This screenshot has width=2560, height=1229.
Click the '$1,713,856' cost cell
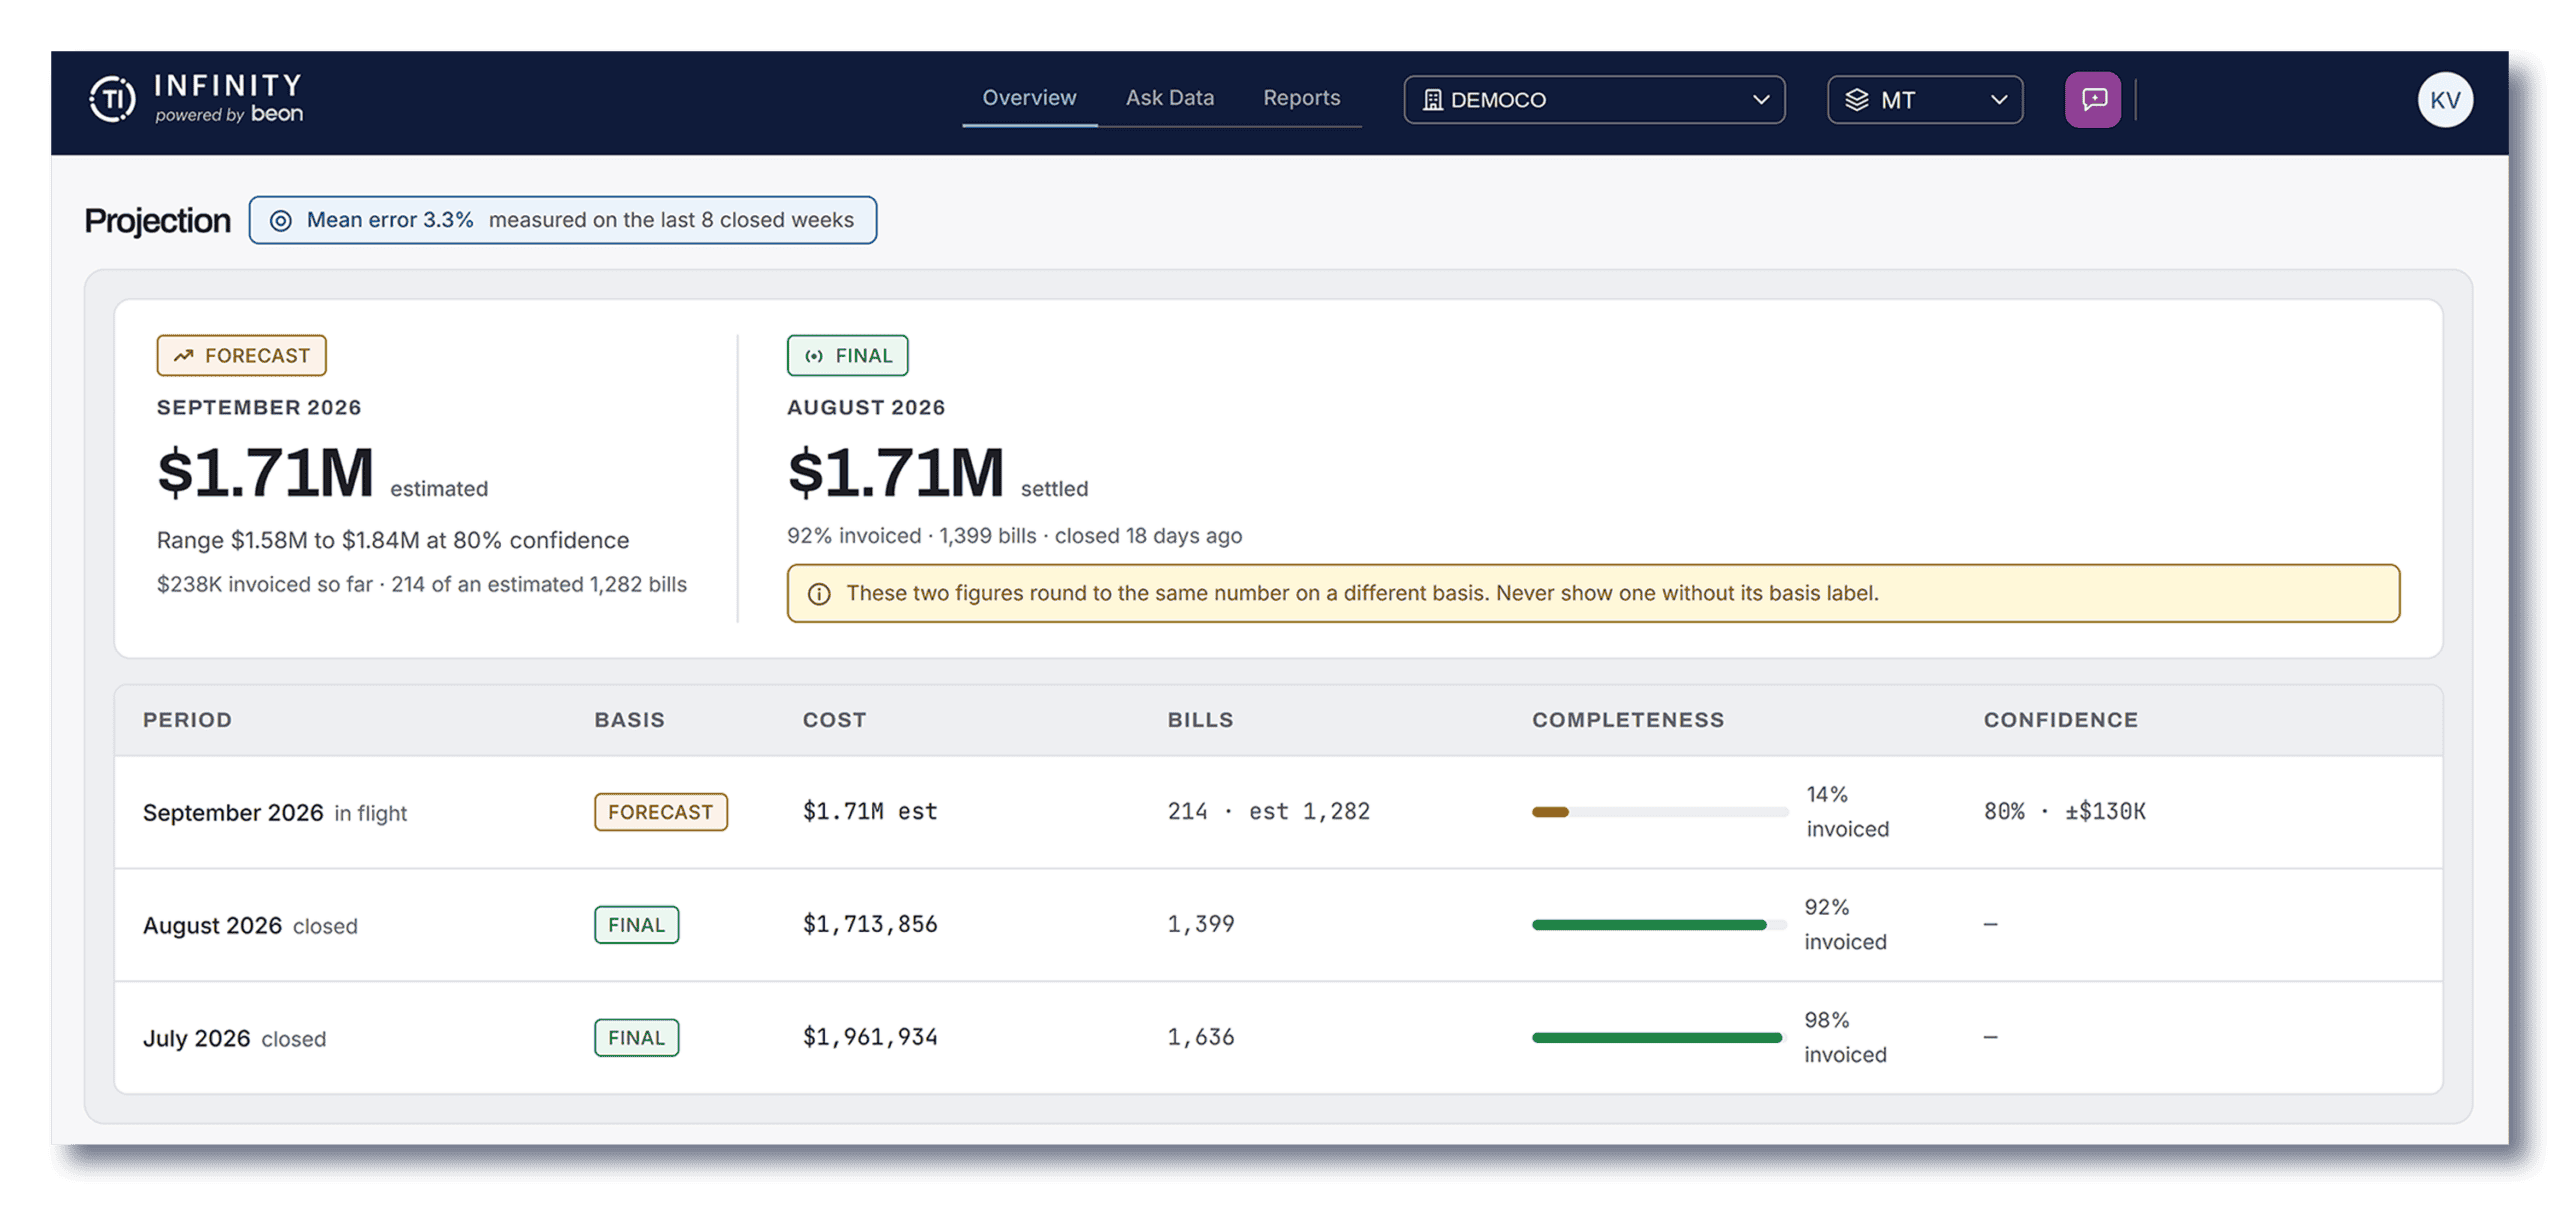coord(870,924)
